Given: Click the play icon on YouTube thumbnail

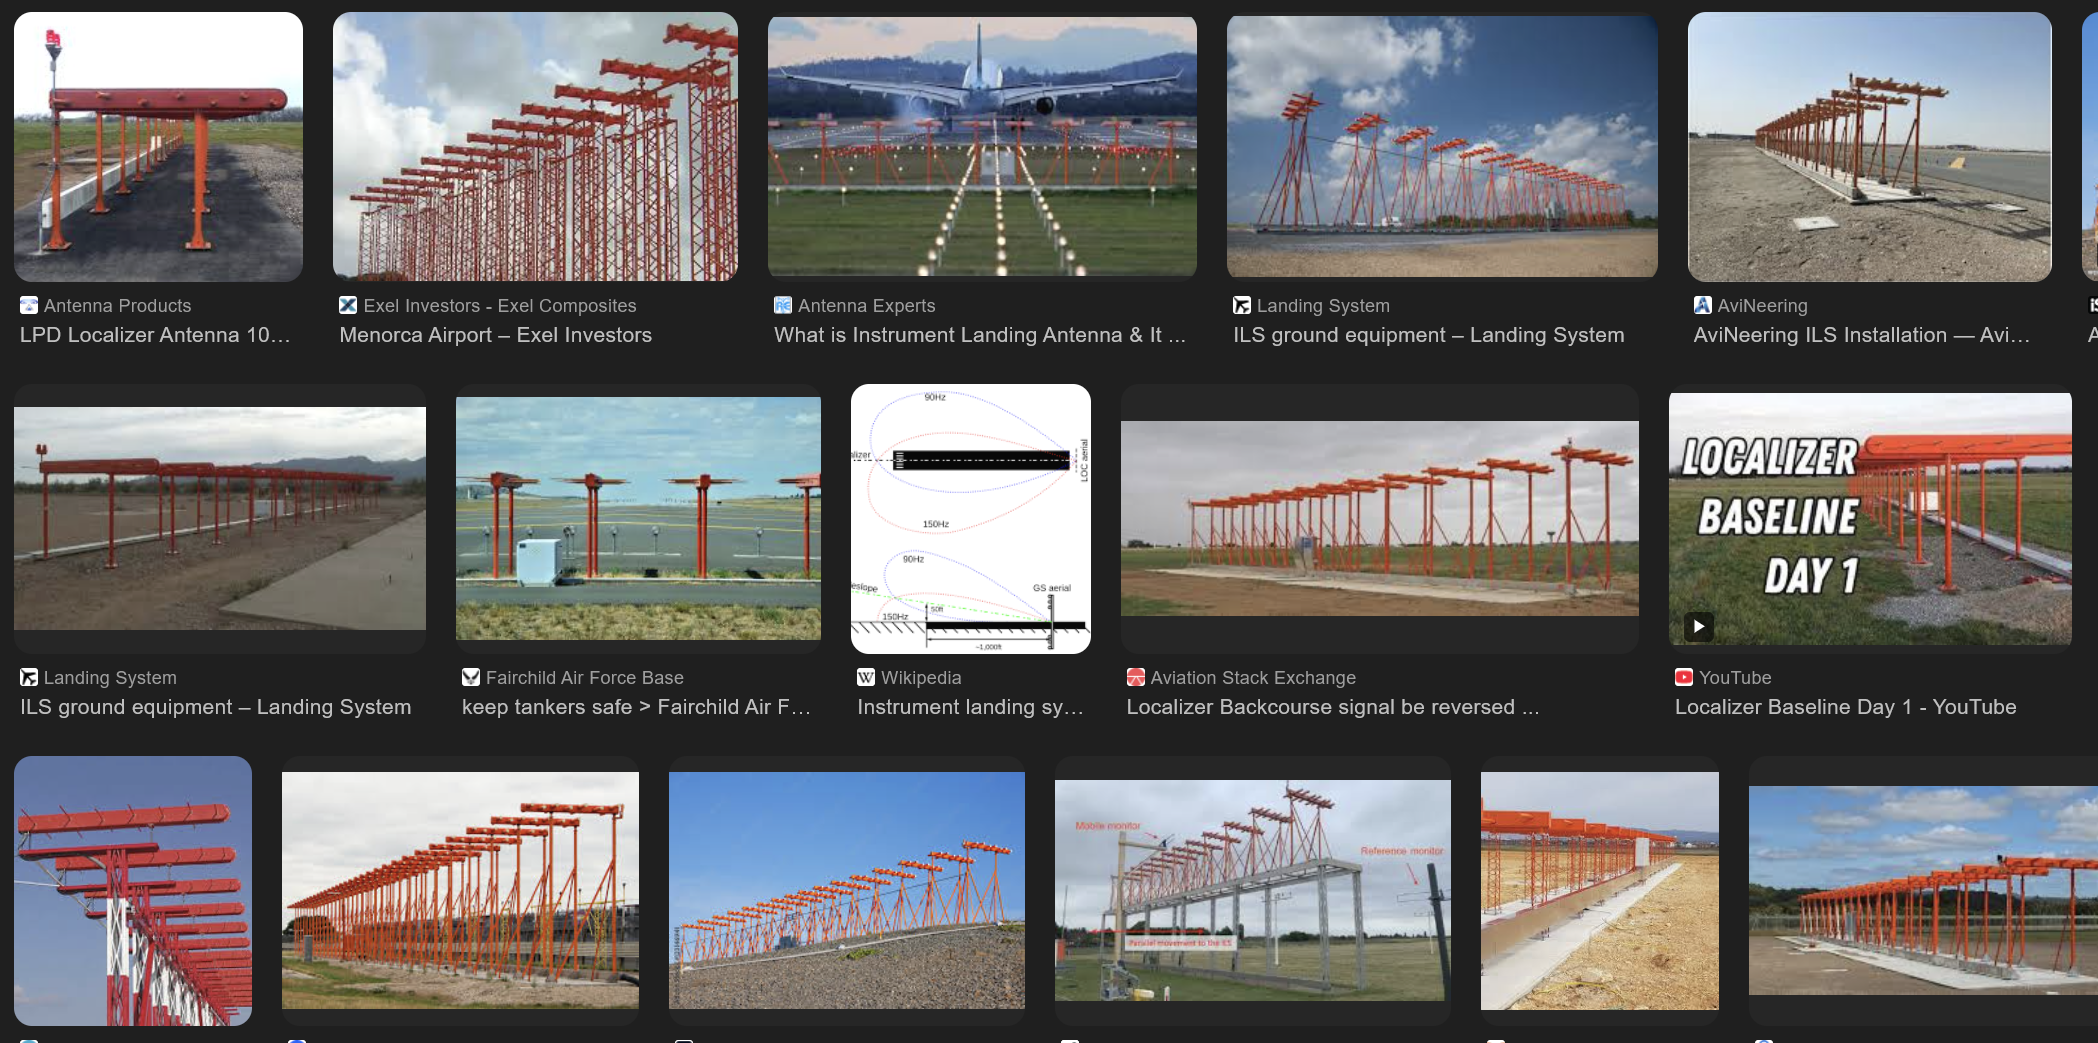Looking at the screenshot, I should click(x=1699, y=626).
